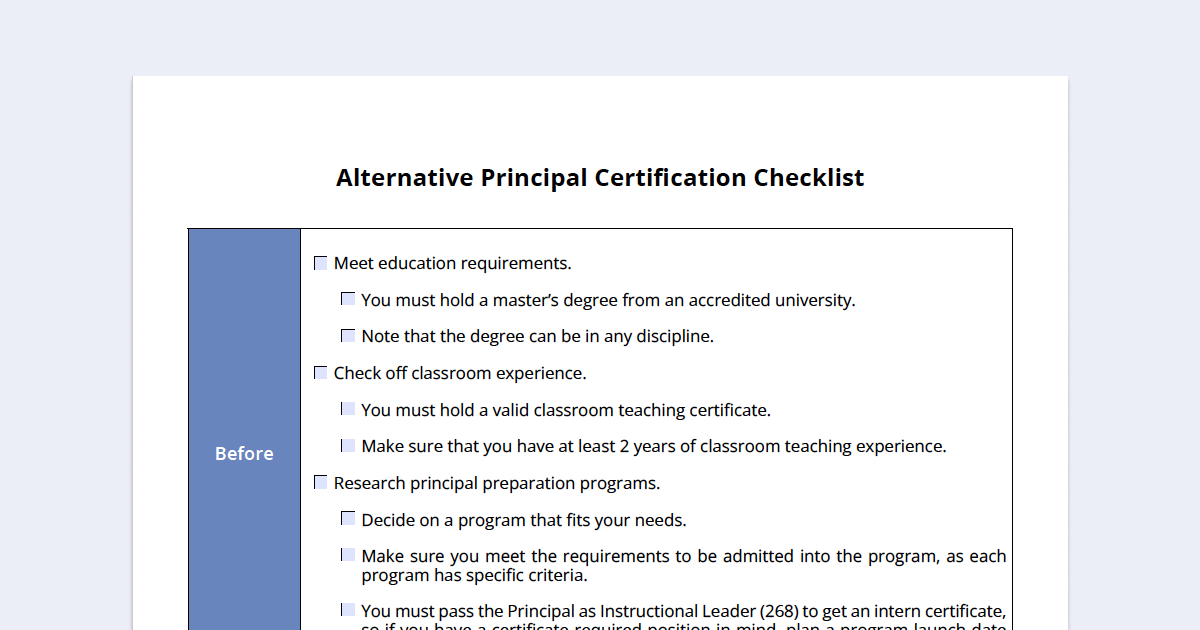
Task: Check 'Research principal preparation programs' checkbox
Action: coord(321,483)
